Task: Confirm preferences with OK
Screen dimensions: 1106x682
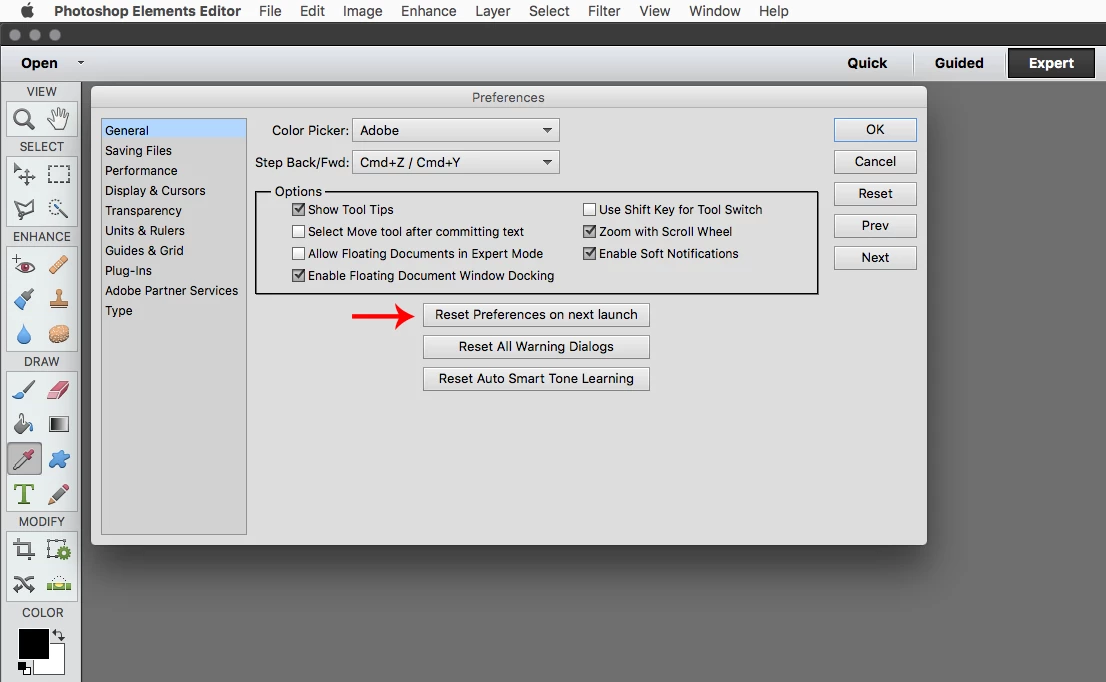Action: pos(875,129)
